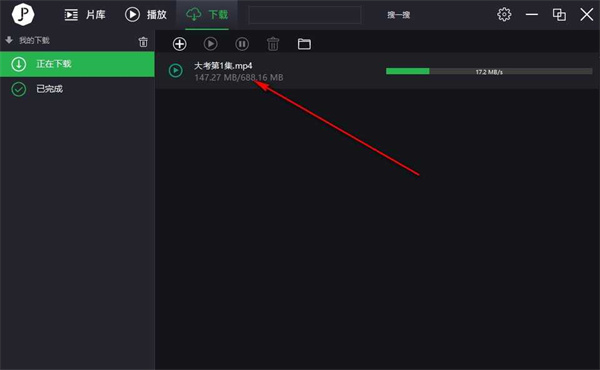600x370 pixels.
Task: Click the app logo in top-left corner
Action: 23,14
